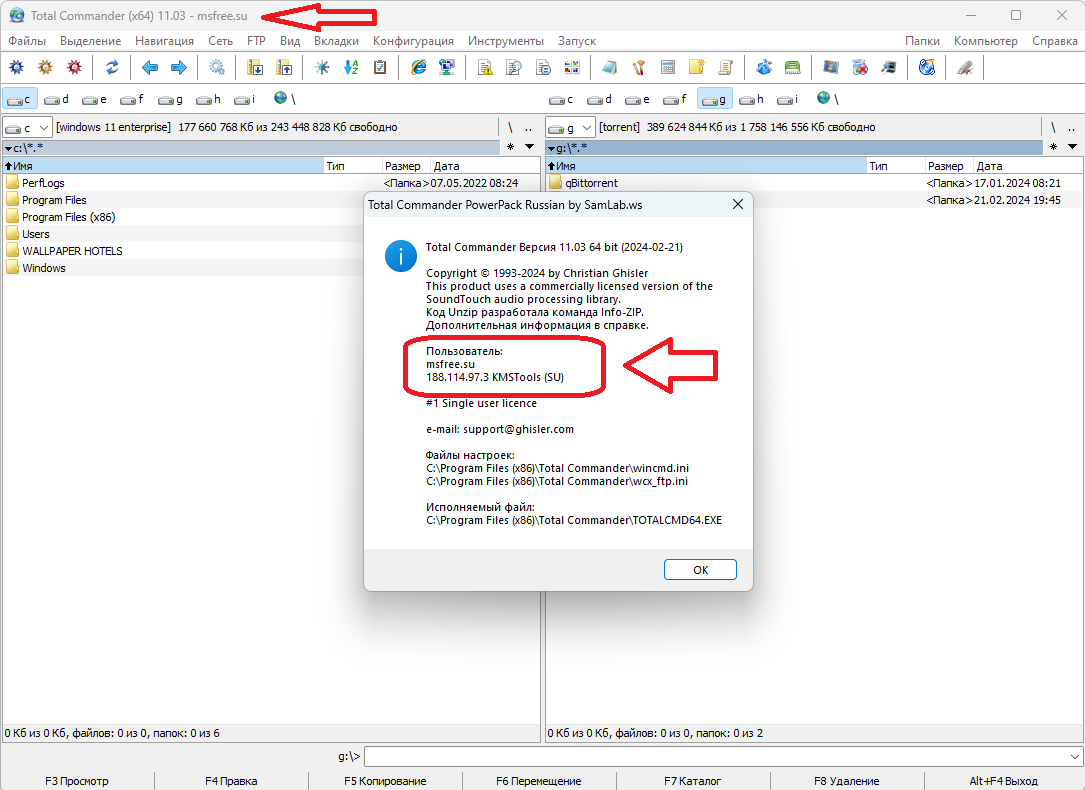Click the A-Z sort toolbar icon

click(x=351, y=67)
